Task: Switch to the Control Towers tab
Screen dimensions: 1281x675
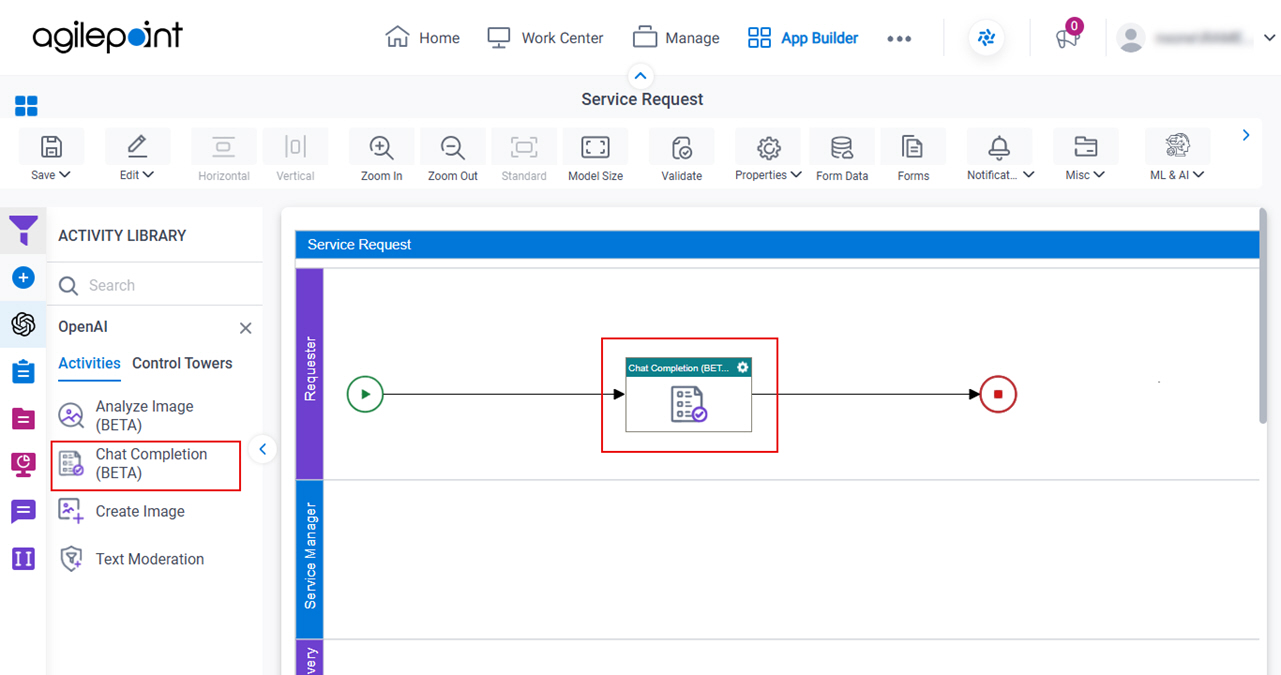Action: (182, 363)
